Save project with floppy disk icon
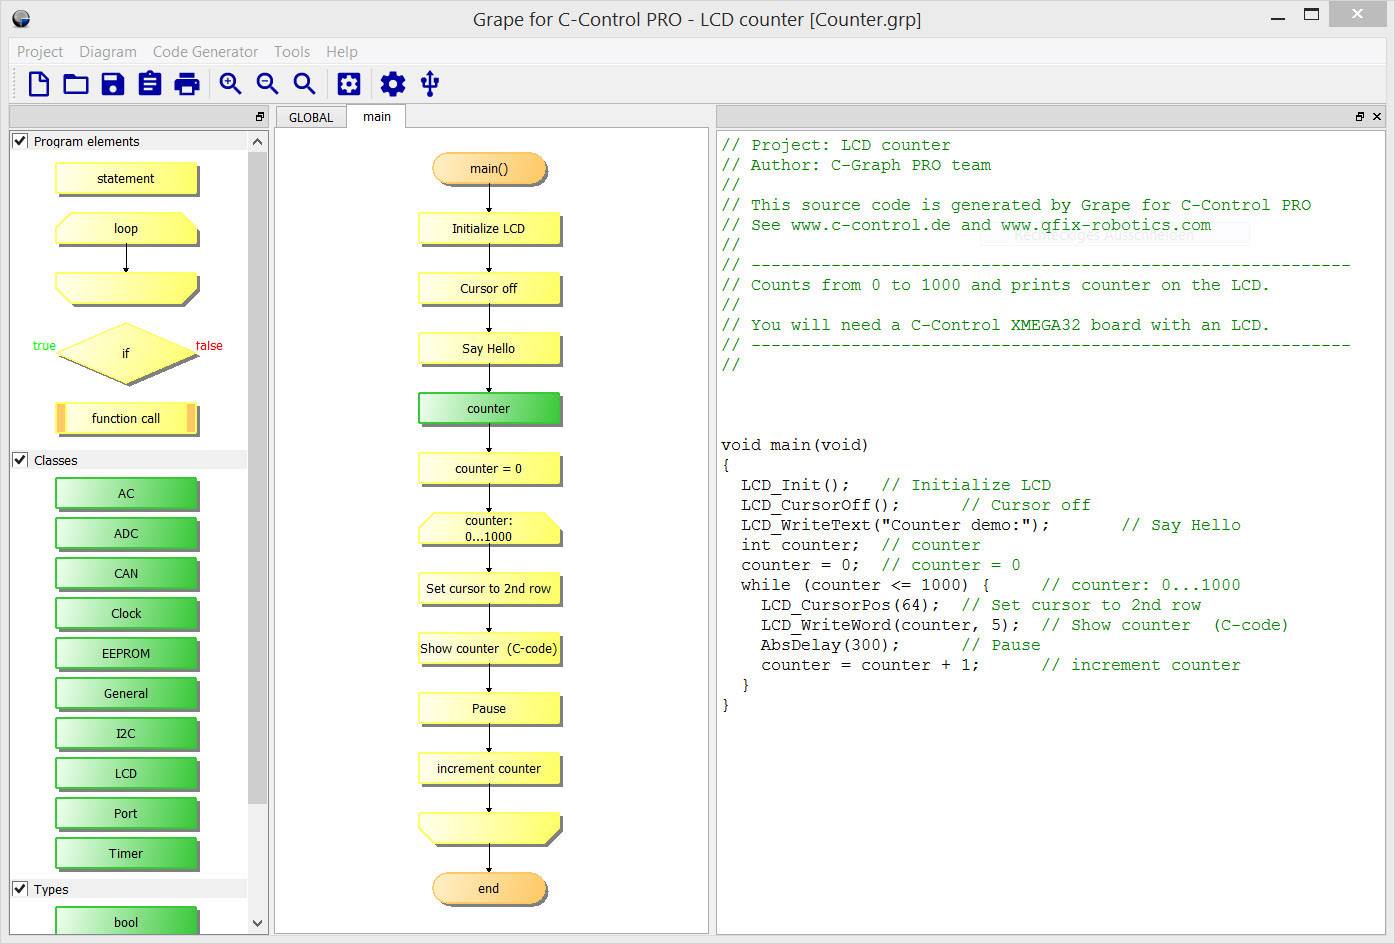 click(113, 84)
